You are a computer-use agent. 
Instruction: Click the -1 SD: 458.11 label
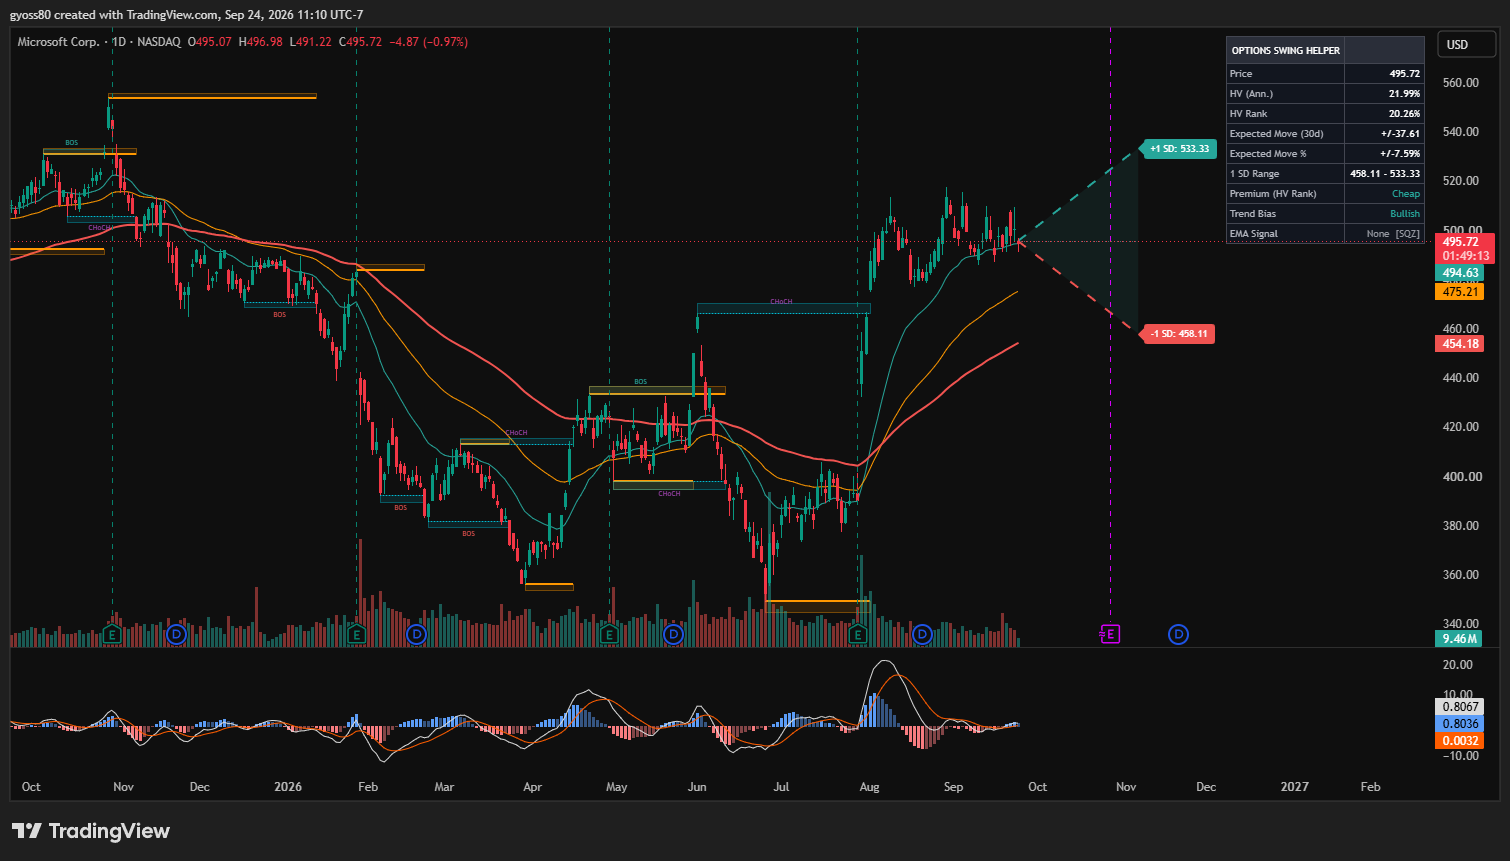pyautogui.click(x=1178, y=334)
